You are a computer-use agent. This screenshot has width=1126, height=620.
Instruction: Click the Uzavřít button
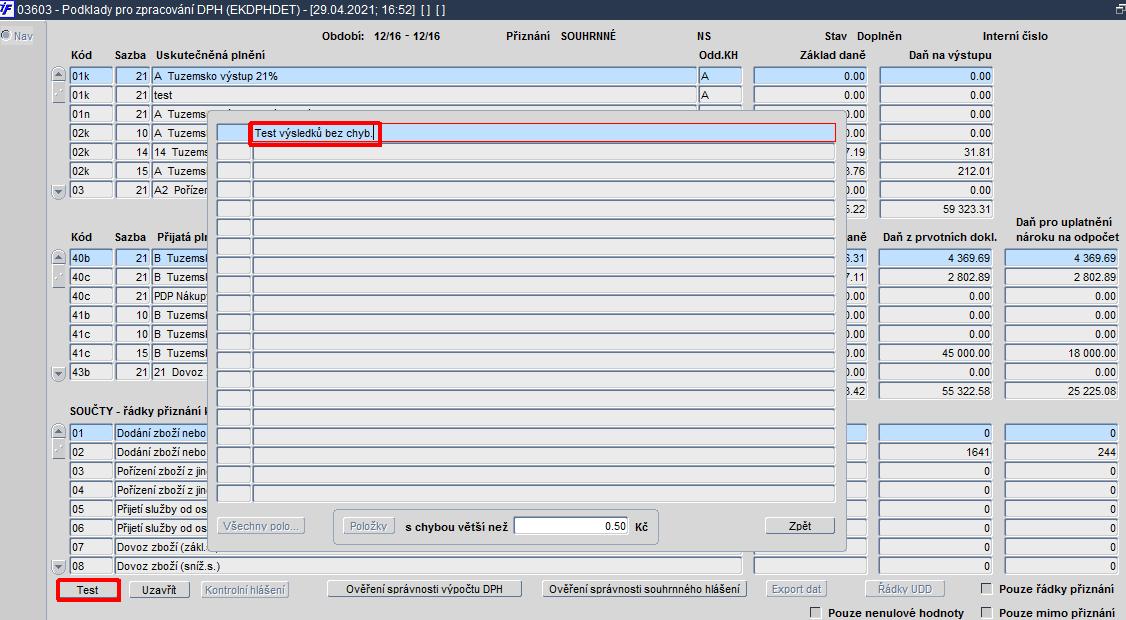[159, 590]
